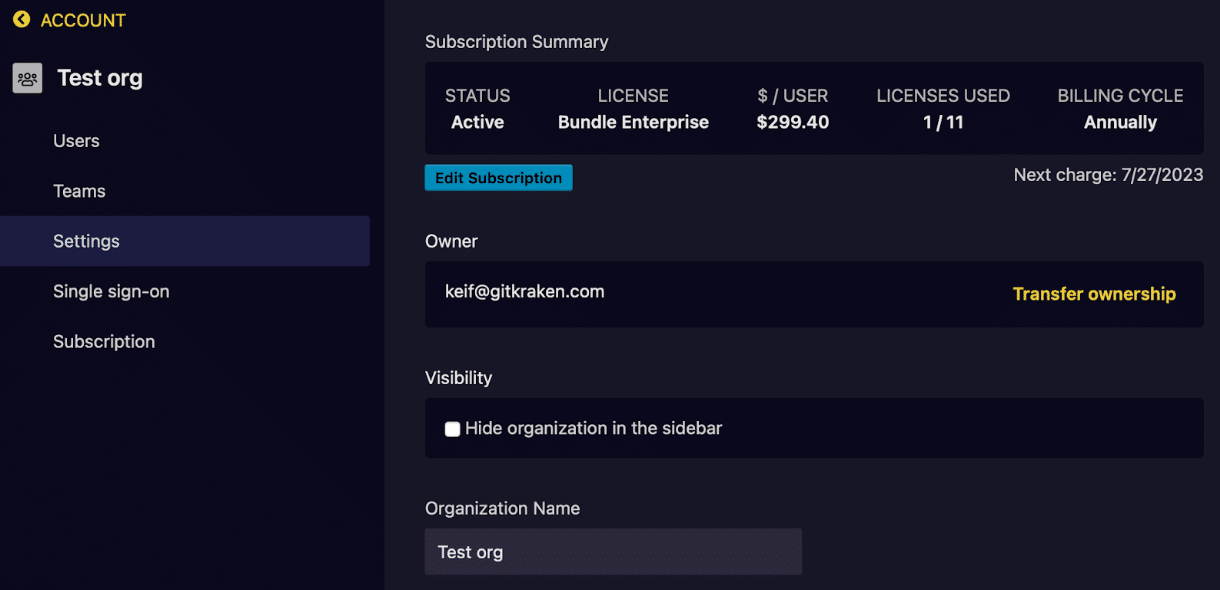The width and height of the screenshot is (1220, 590).
Task: Click the back arrow icon beside ACCOUNT
Action: 21,20
